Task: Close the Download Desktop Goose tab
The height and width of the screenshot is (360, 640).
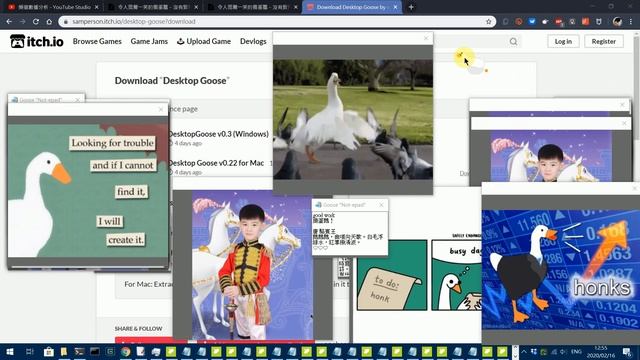Action: [396, 7]
